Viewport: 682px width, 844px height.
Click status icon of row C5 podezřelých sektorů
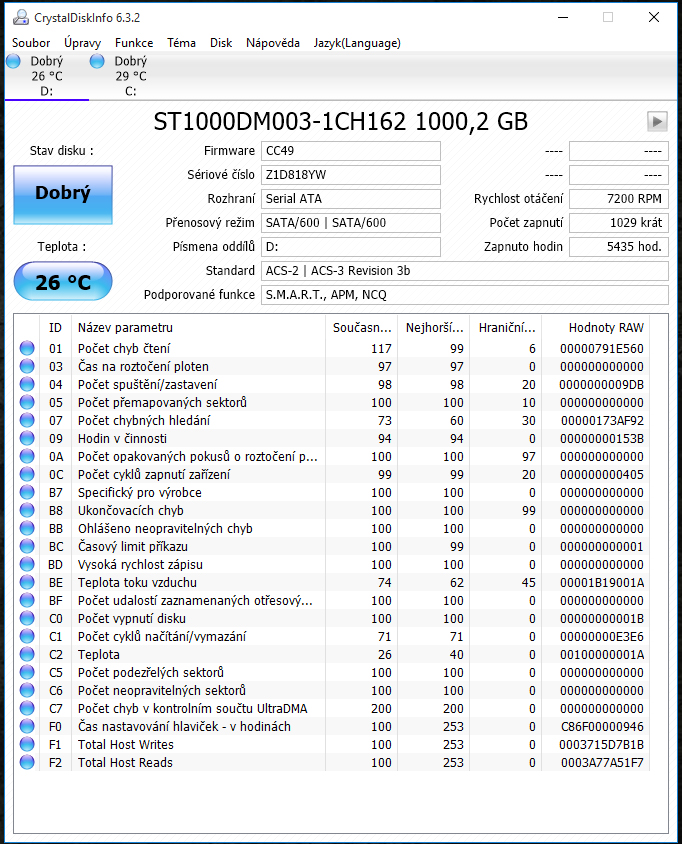pyautogui.click(x=27, y=672)
